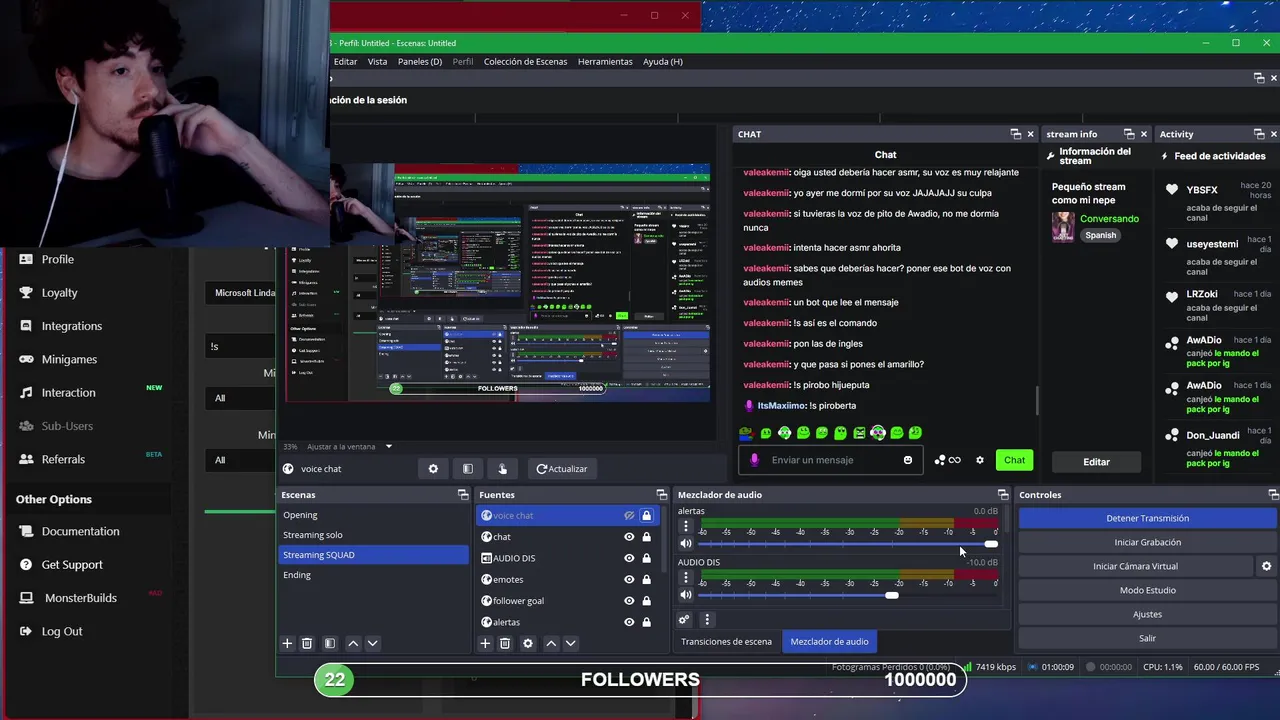Add a new source in Fuentes panel

(485, 643)
